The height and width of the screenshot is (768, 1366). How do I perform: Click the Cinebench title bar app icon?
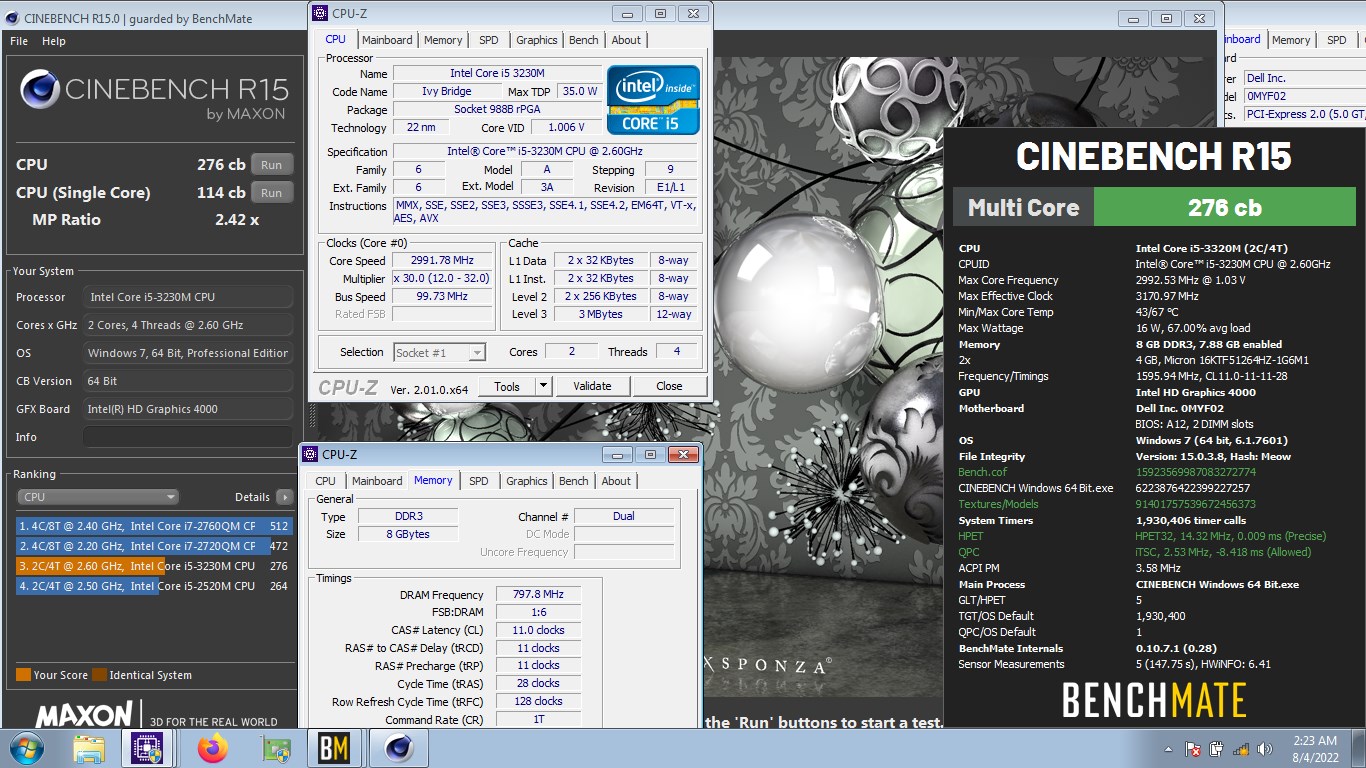[11, 17]
